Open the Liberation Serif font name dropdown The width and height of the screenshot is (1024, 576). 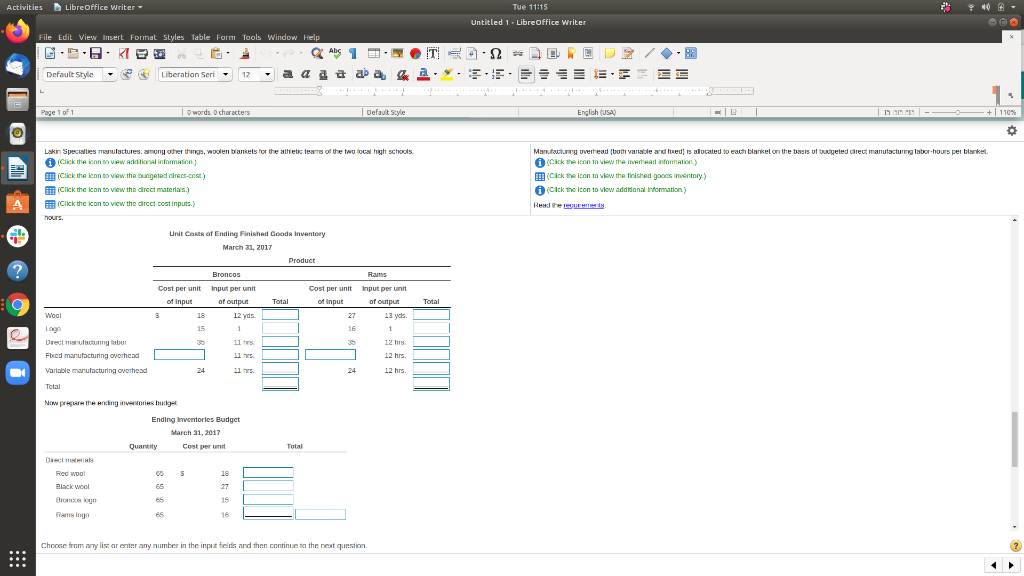225,74
